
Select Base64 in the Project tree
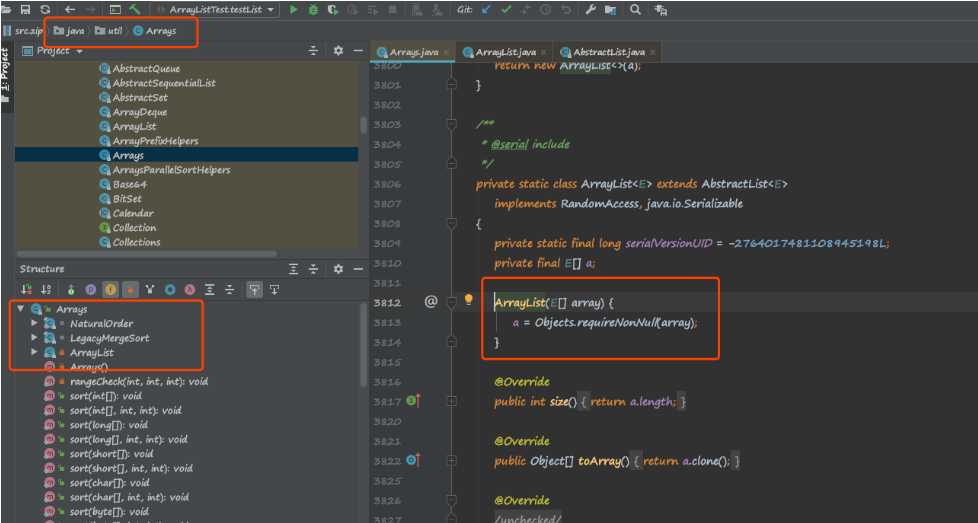click(130, 185)
